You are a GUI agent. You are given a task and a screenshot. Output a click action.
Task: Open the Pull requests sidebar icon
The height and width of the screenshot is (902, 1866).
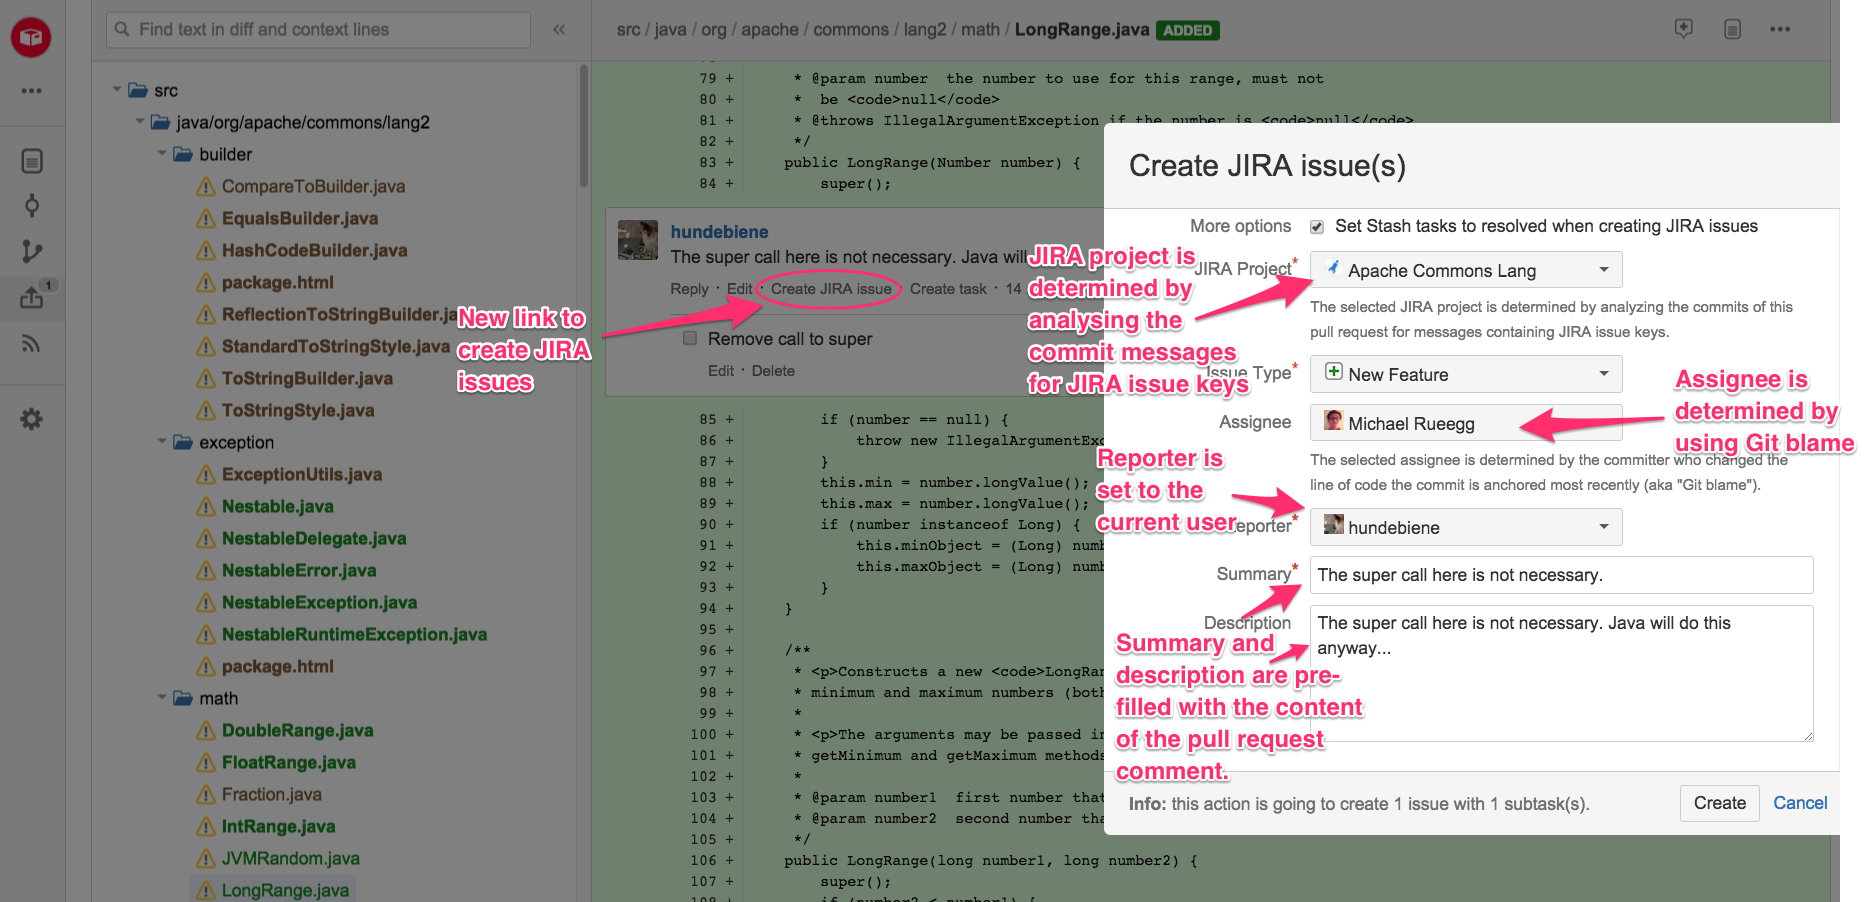click(32, 297)
